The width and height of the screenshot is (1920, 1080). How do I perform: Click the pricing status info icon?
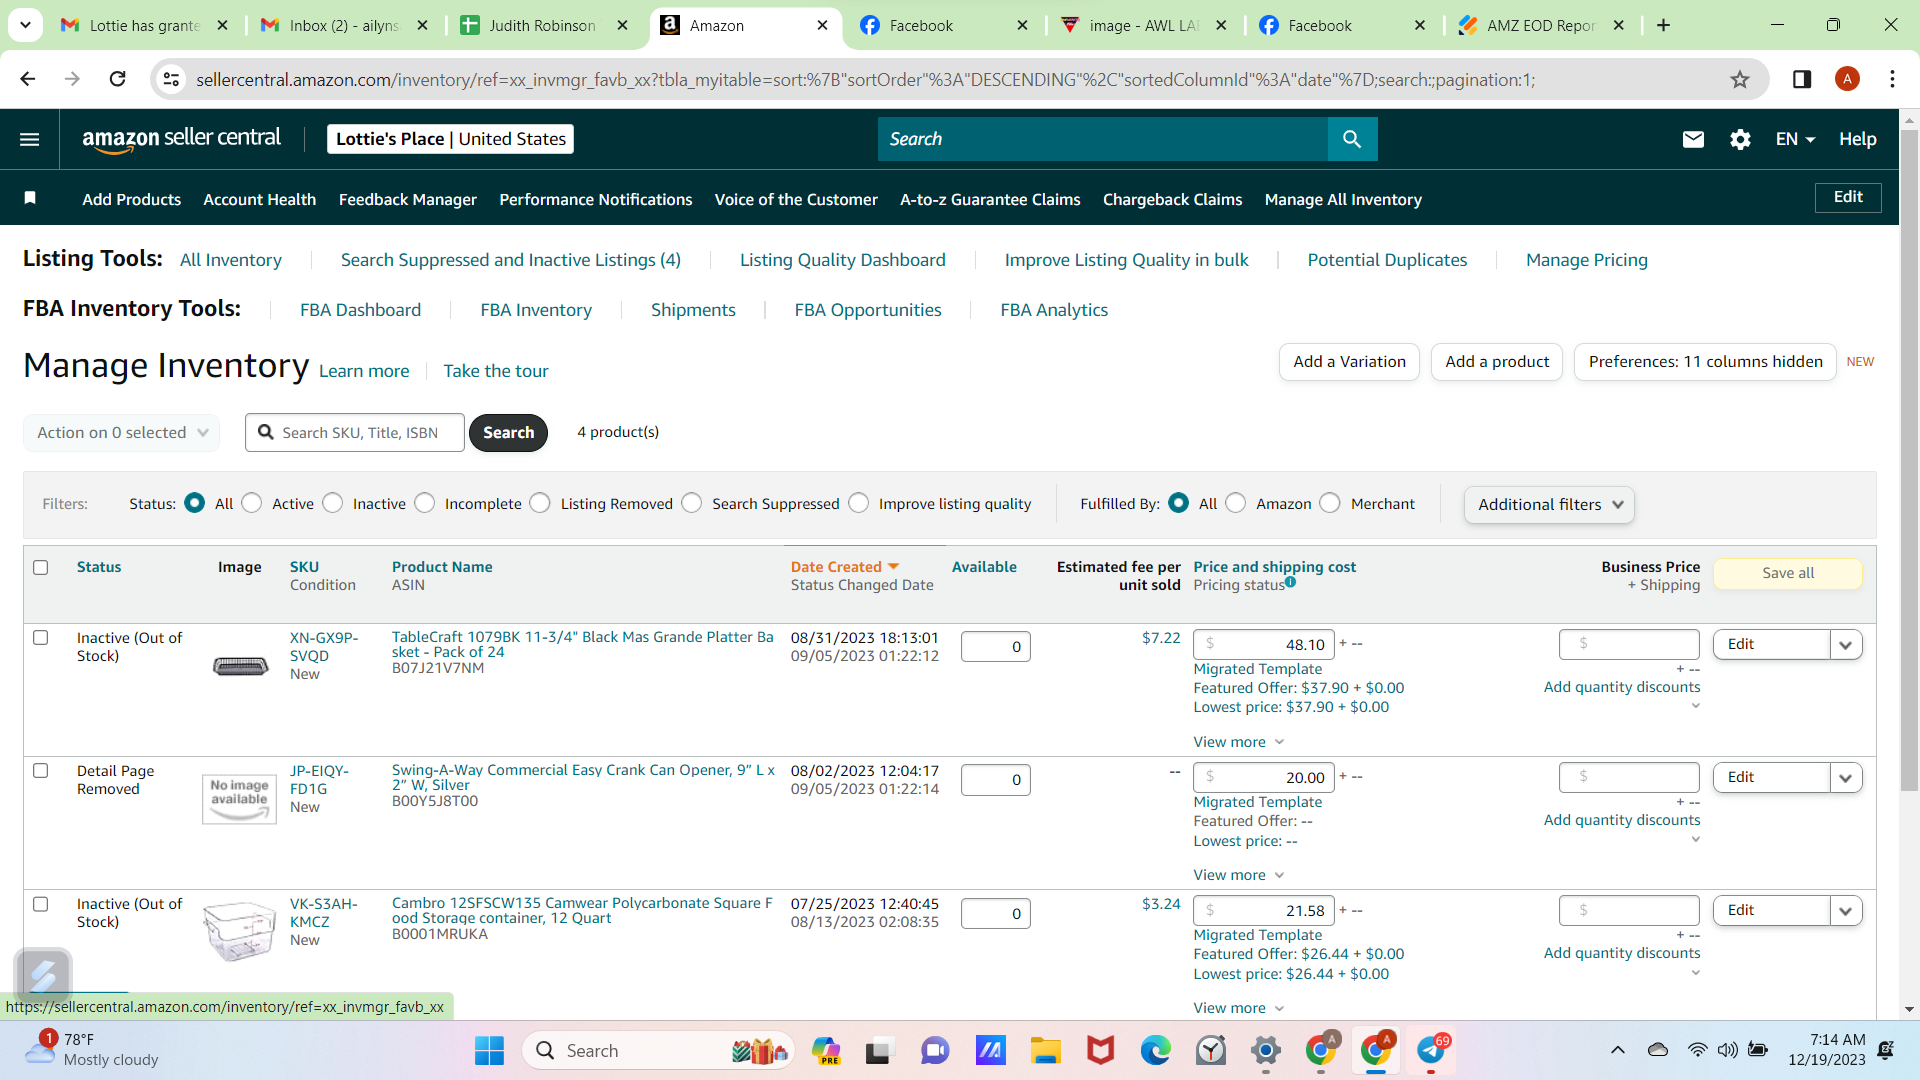pyautogui.click(x=1290, y=582)
